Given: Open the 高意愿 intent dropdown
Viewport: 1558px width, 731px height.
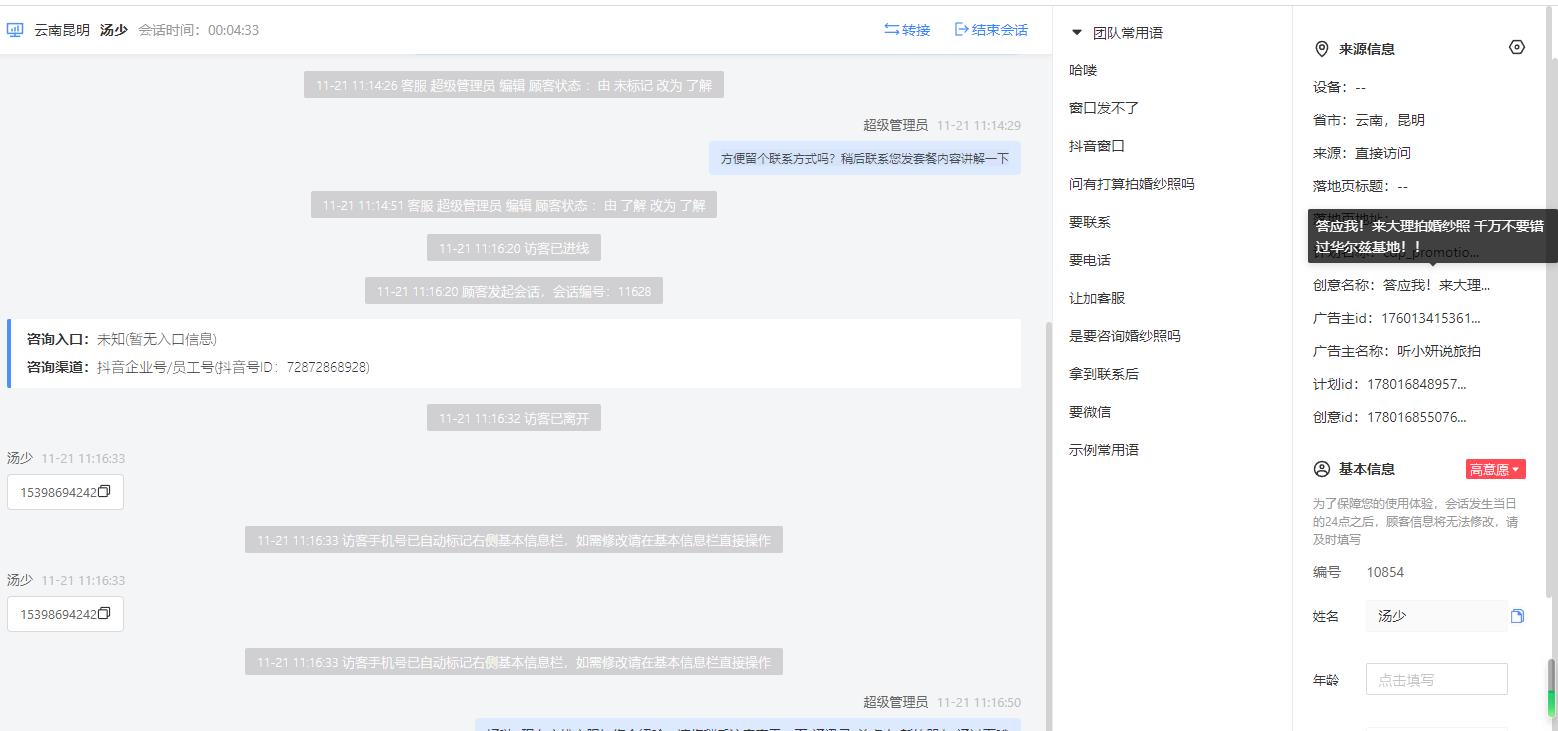Looking at the screenshot, I should coord(1495,469).
